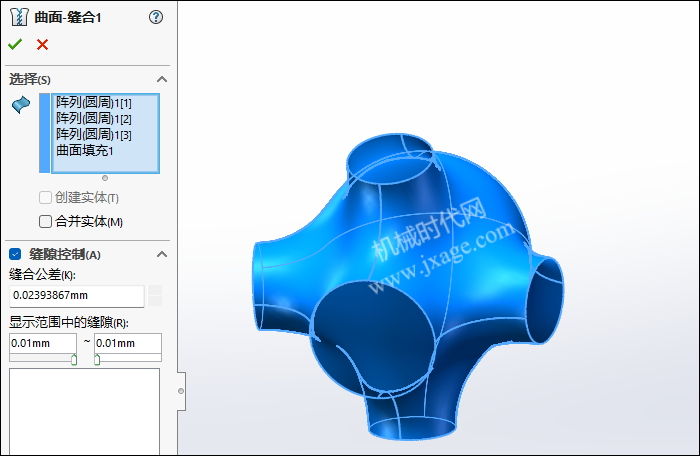The height and width of the screenshot is (456, 700).
Task: Decrease 缝合公差 with lower spinner button
Action: click(x=155, y=301)
